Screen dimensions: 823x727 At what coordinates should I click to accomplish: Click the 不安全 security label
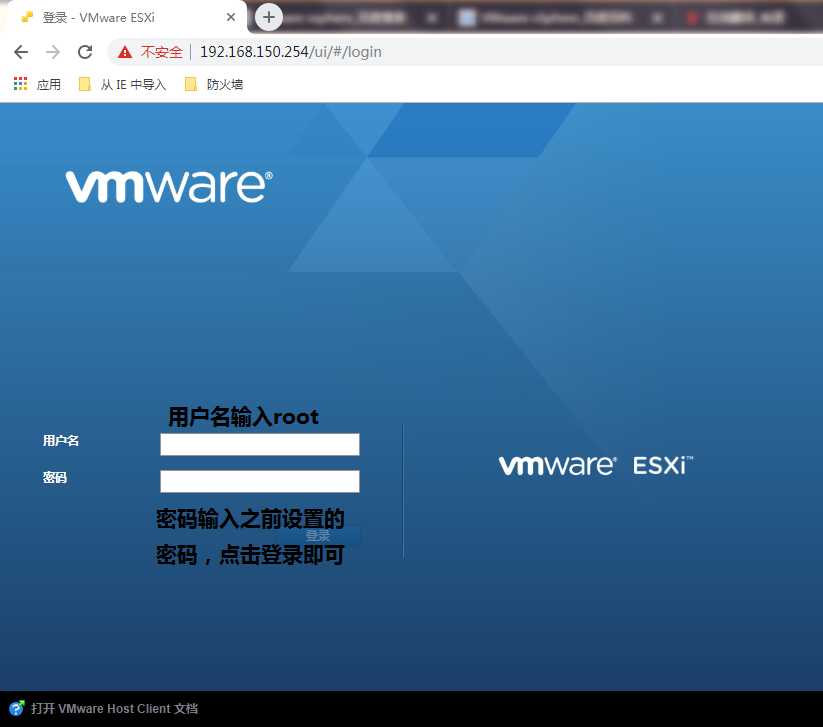(x=162, y=52)
